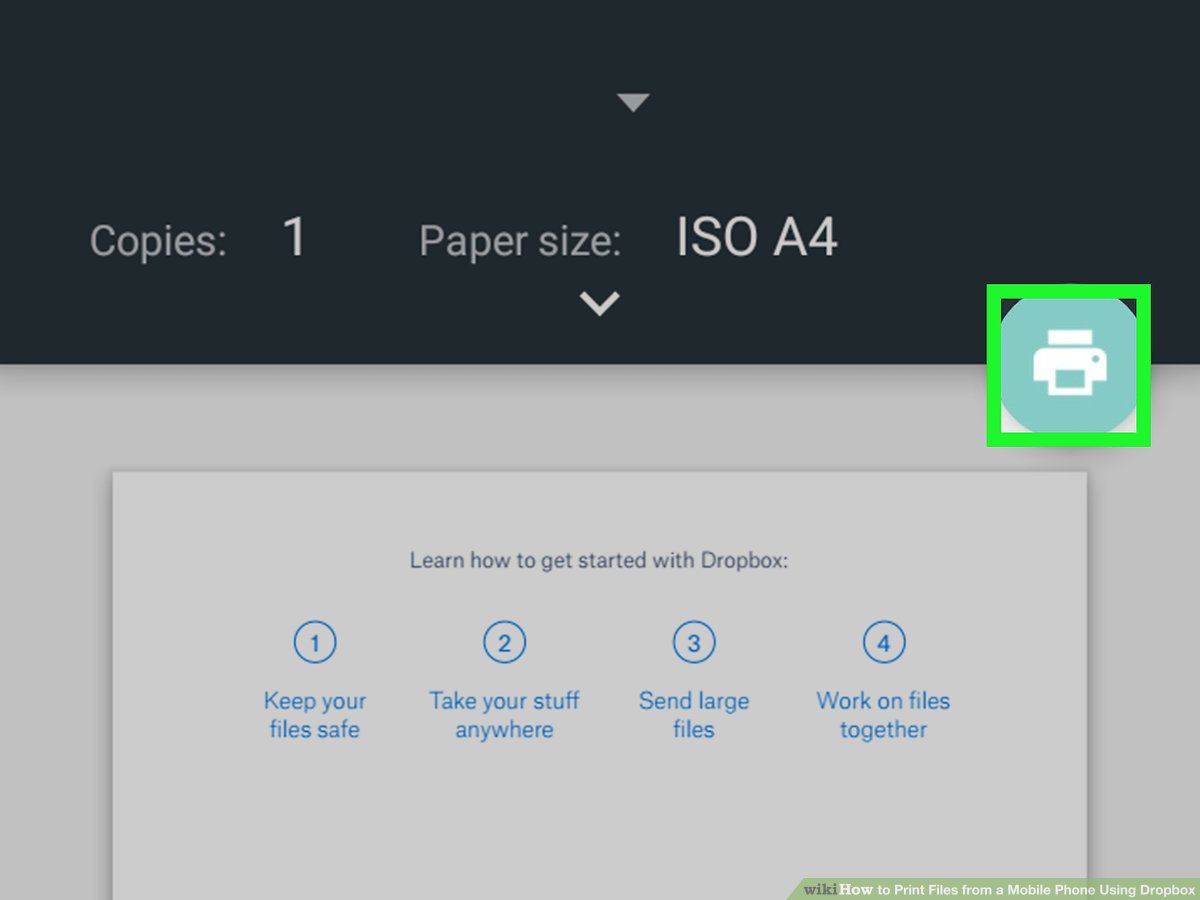
Task: Tap the circled number 4 step icon
Action: (884, 643)
